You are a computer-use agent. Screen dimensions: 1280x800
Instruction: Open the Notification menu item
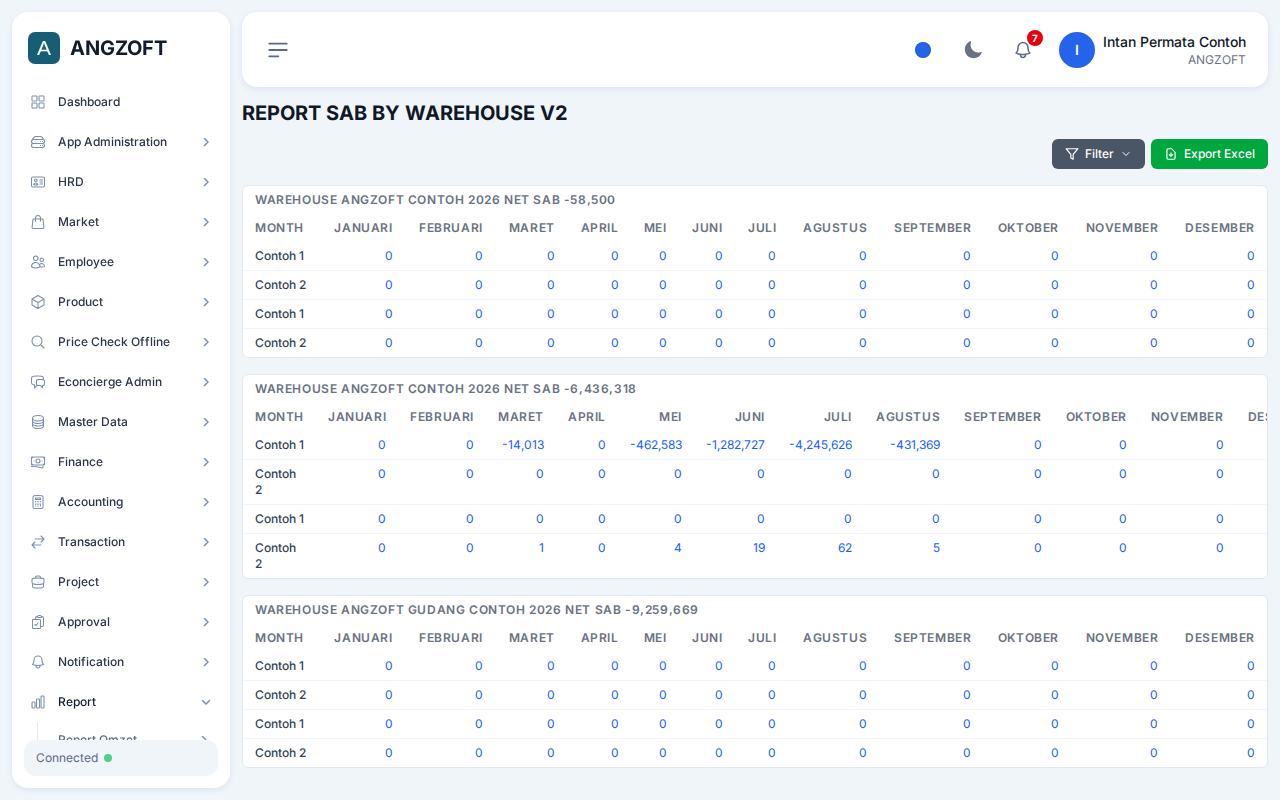(x=121, y=662)
